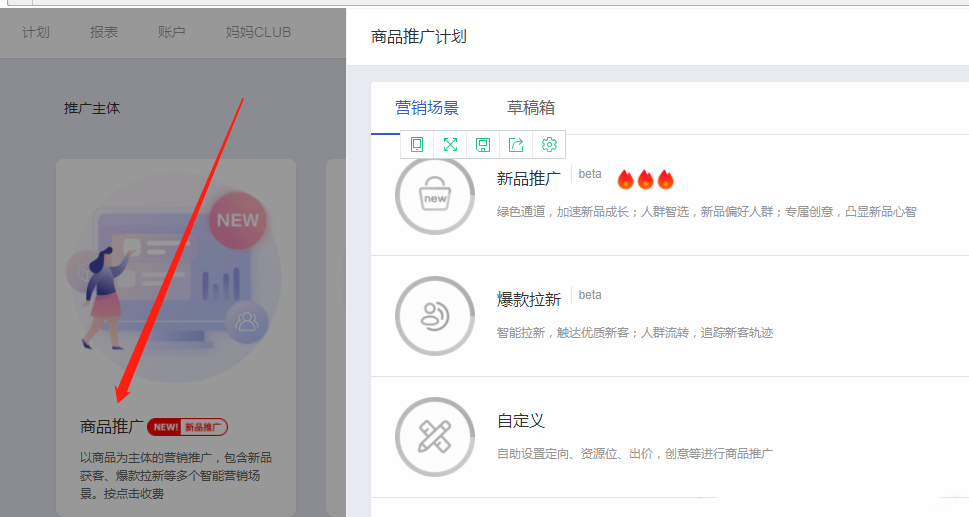Click the 商品推广计划 panel heading

[418, 37]
